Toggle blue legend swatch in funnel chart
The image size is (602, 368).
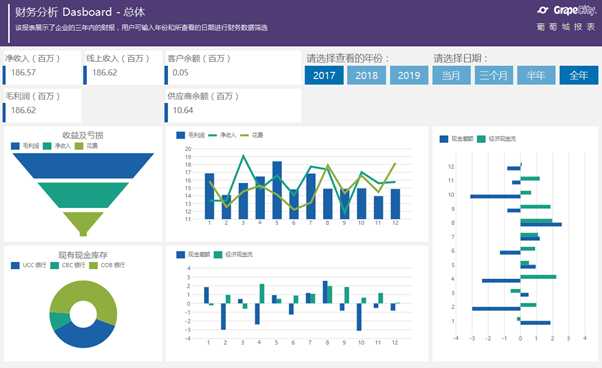pyautogui.click(x=15, y=146)
